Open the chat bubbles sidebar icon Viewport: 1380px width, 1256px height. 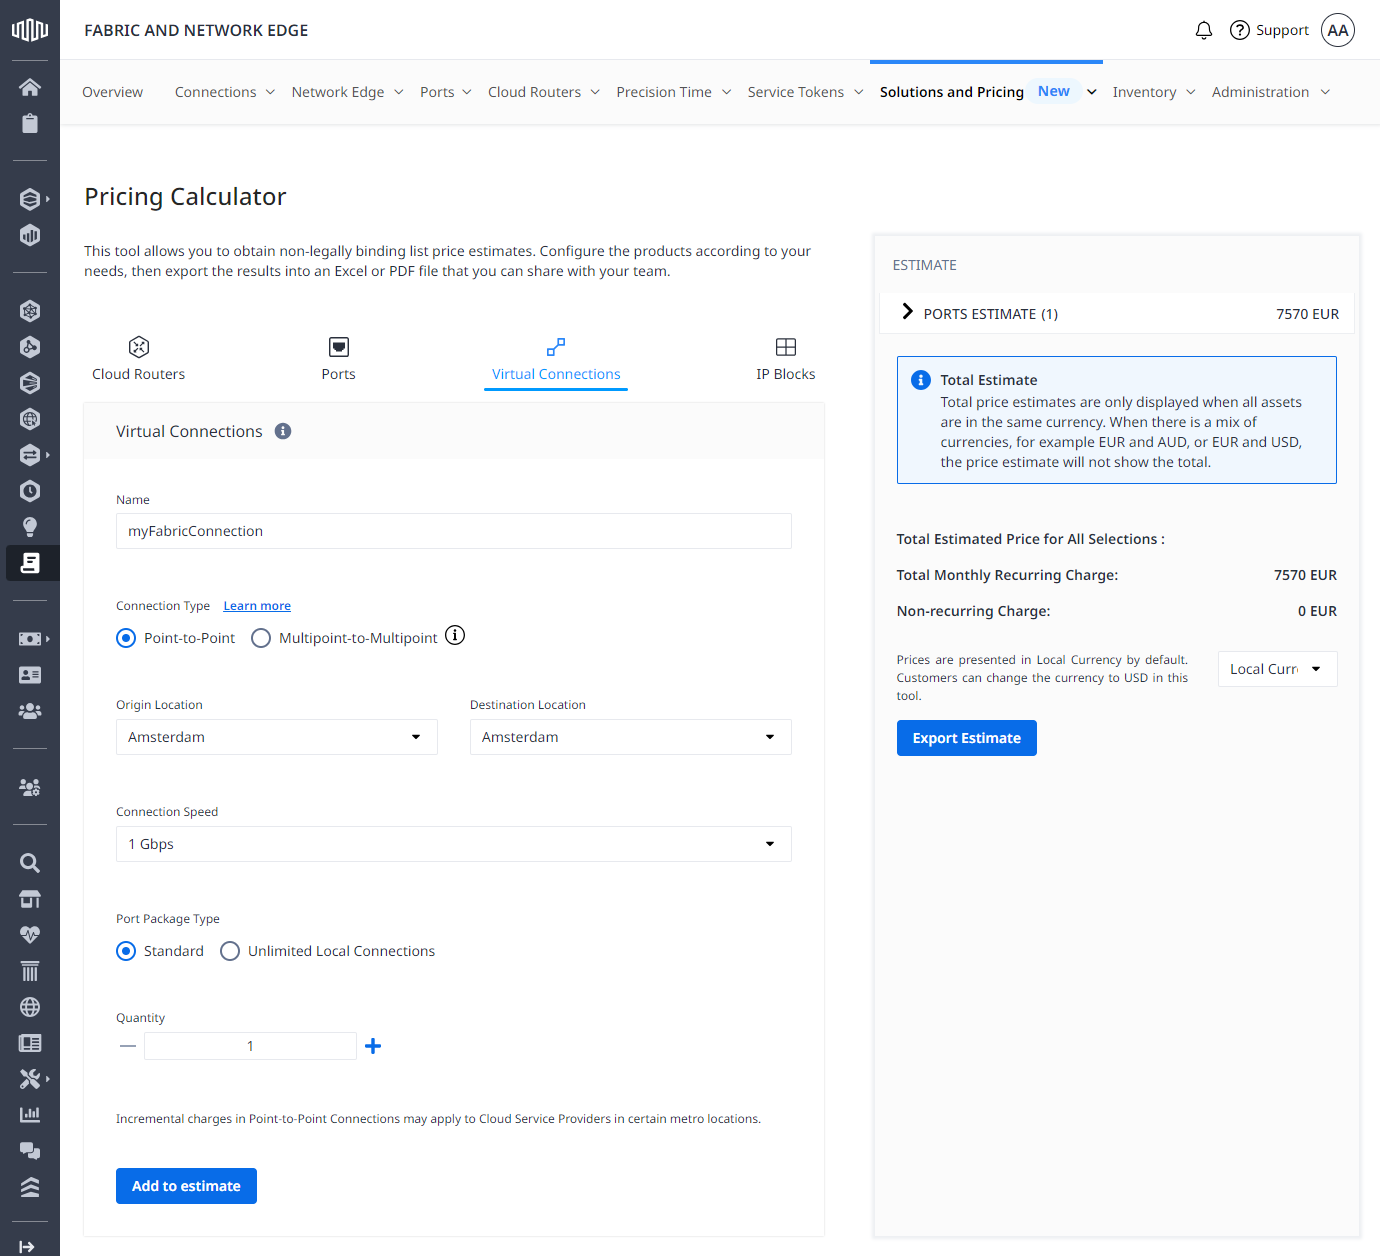(x=30, y=1151)
